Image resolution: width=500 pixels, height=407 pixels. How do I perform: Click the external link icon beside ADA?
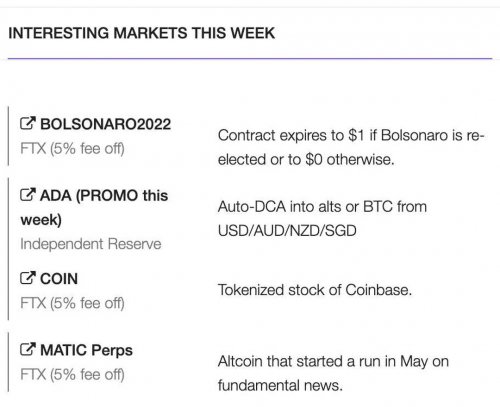27,195
